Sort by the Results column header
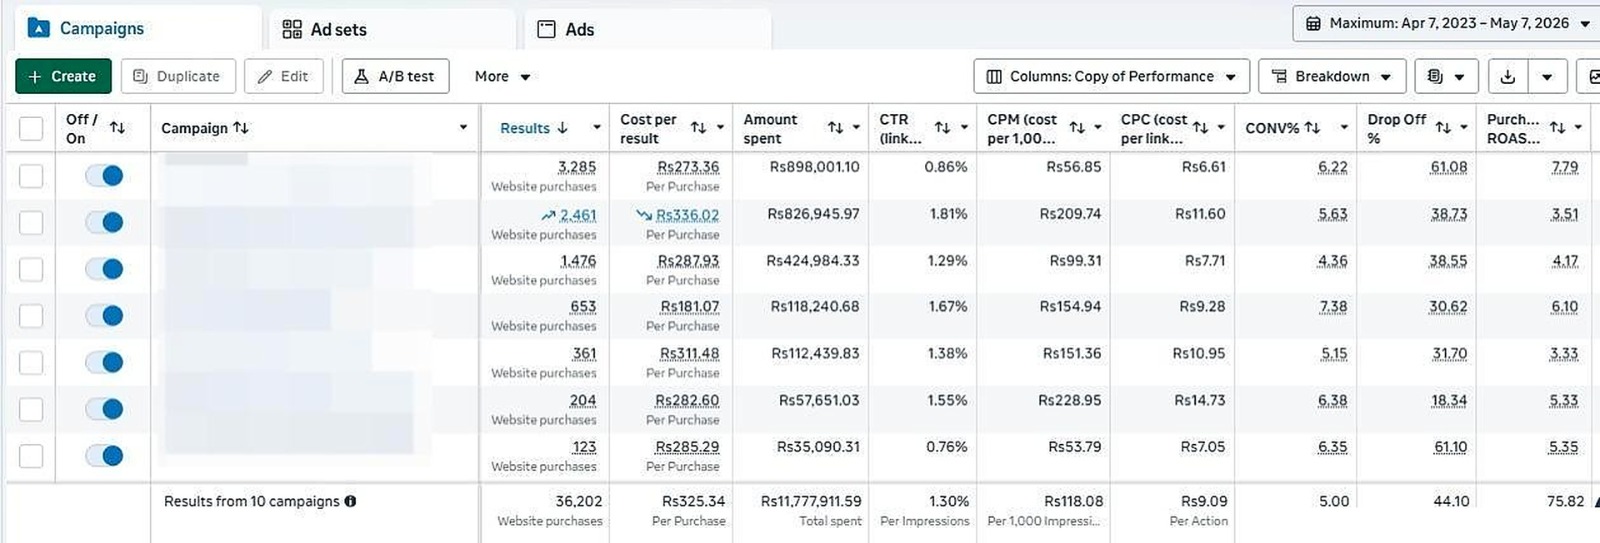Screen dimensions: 1600x543 [x=534, y=128]
